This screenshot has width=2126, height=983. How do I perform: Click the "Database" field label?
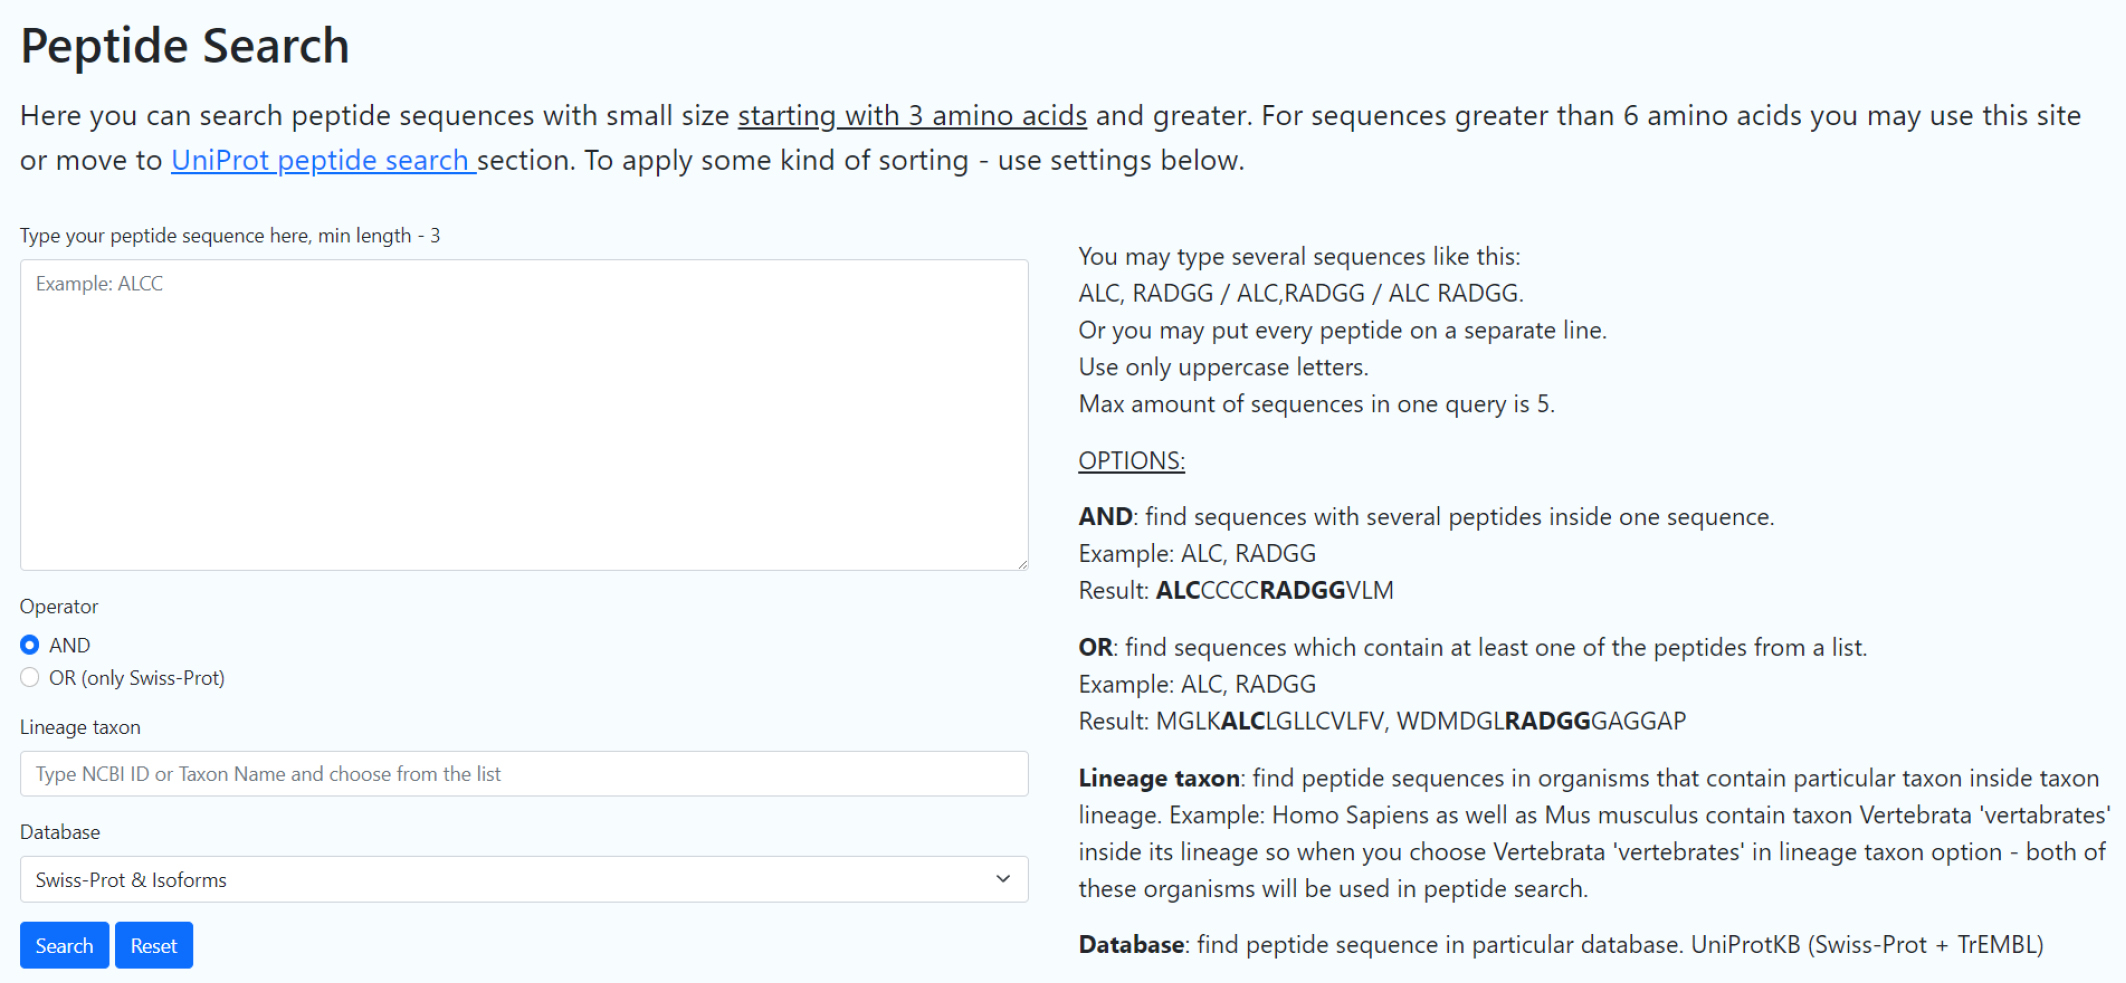click(60, 832)
